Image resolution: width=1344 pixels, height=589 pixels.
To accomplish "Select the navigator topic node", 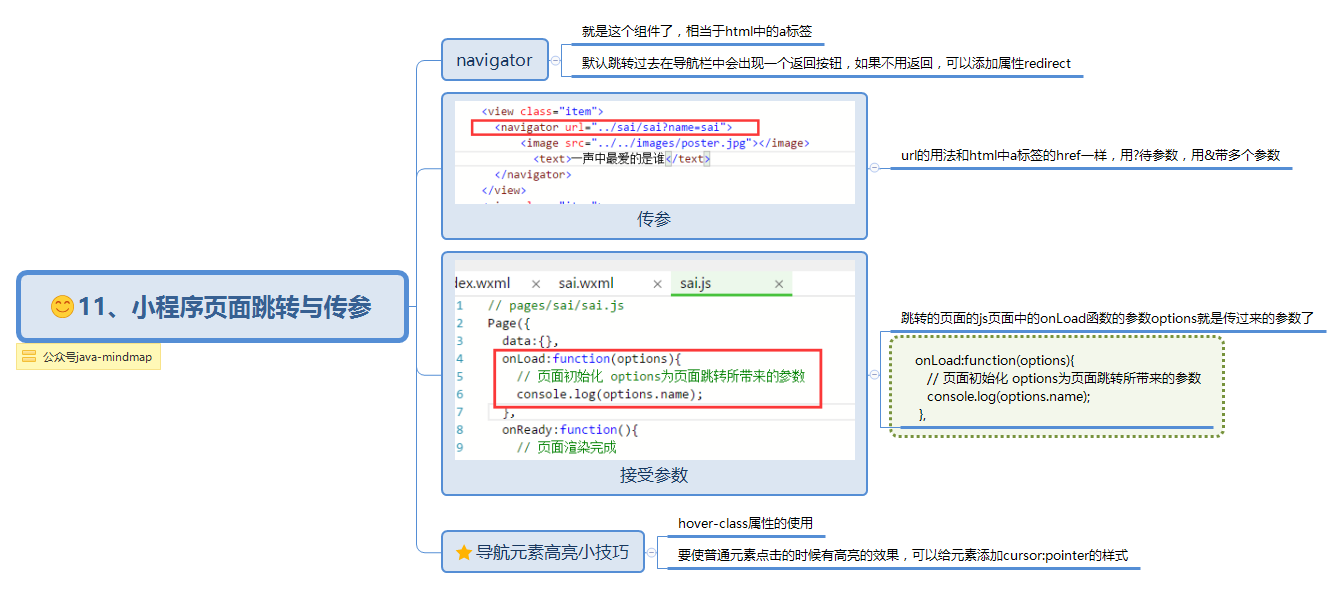I will 494,60.
